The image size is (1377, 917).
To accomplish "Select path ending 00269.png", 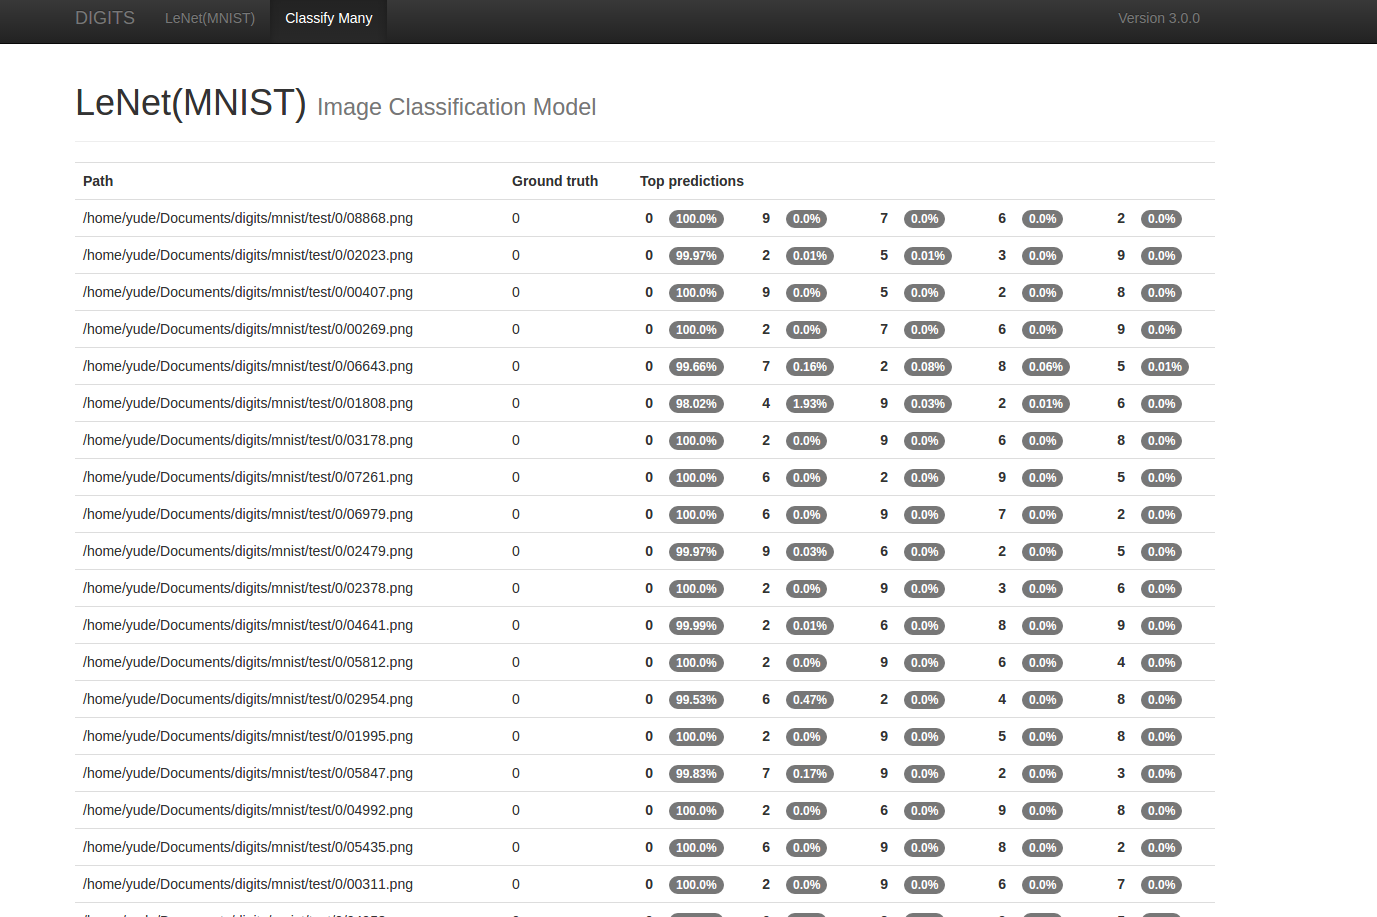I will [x=248, y=329].
